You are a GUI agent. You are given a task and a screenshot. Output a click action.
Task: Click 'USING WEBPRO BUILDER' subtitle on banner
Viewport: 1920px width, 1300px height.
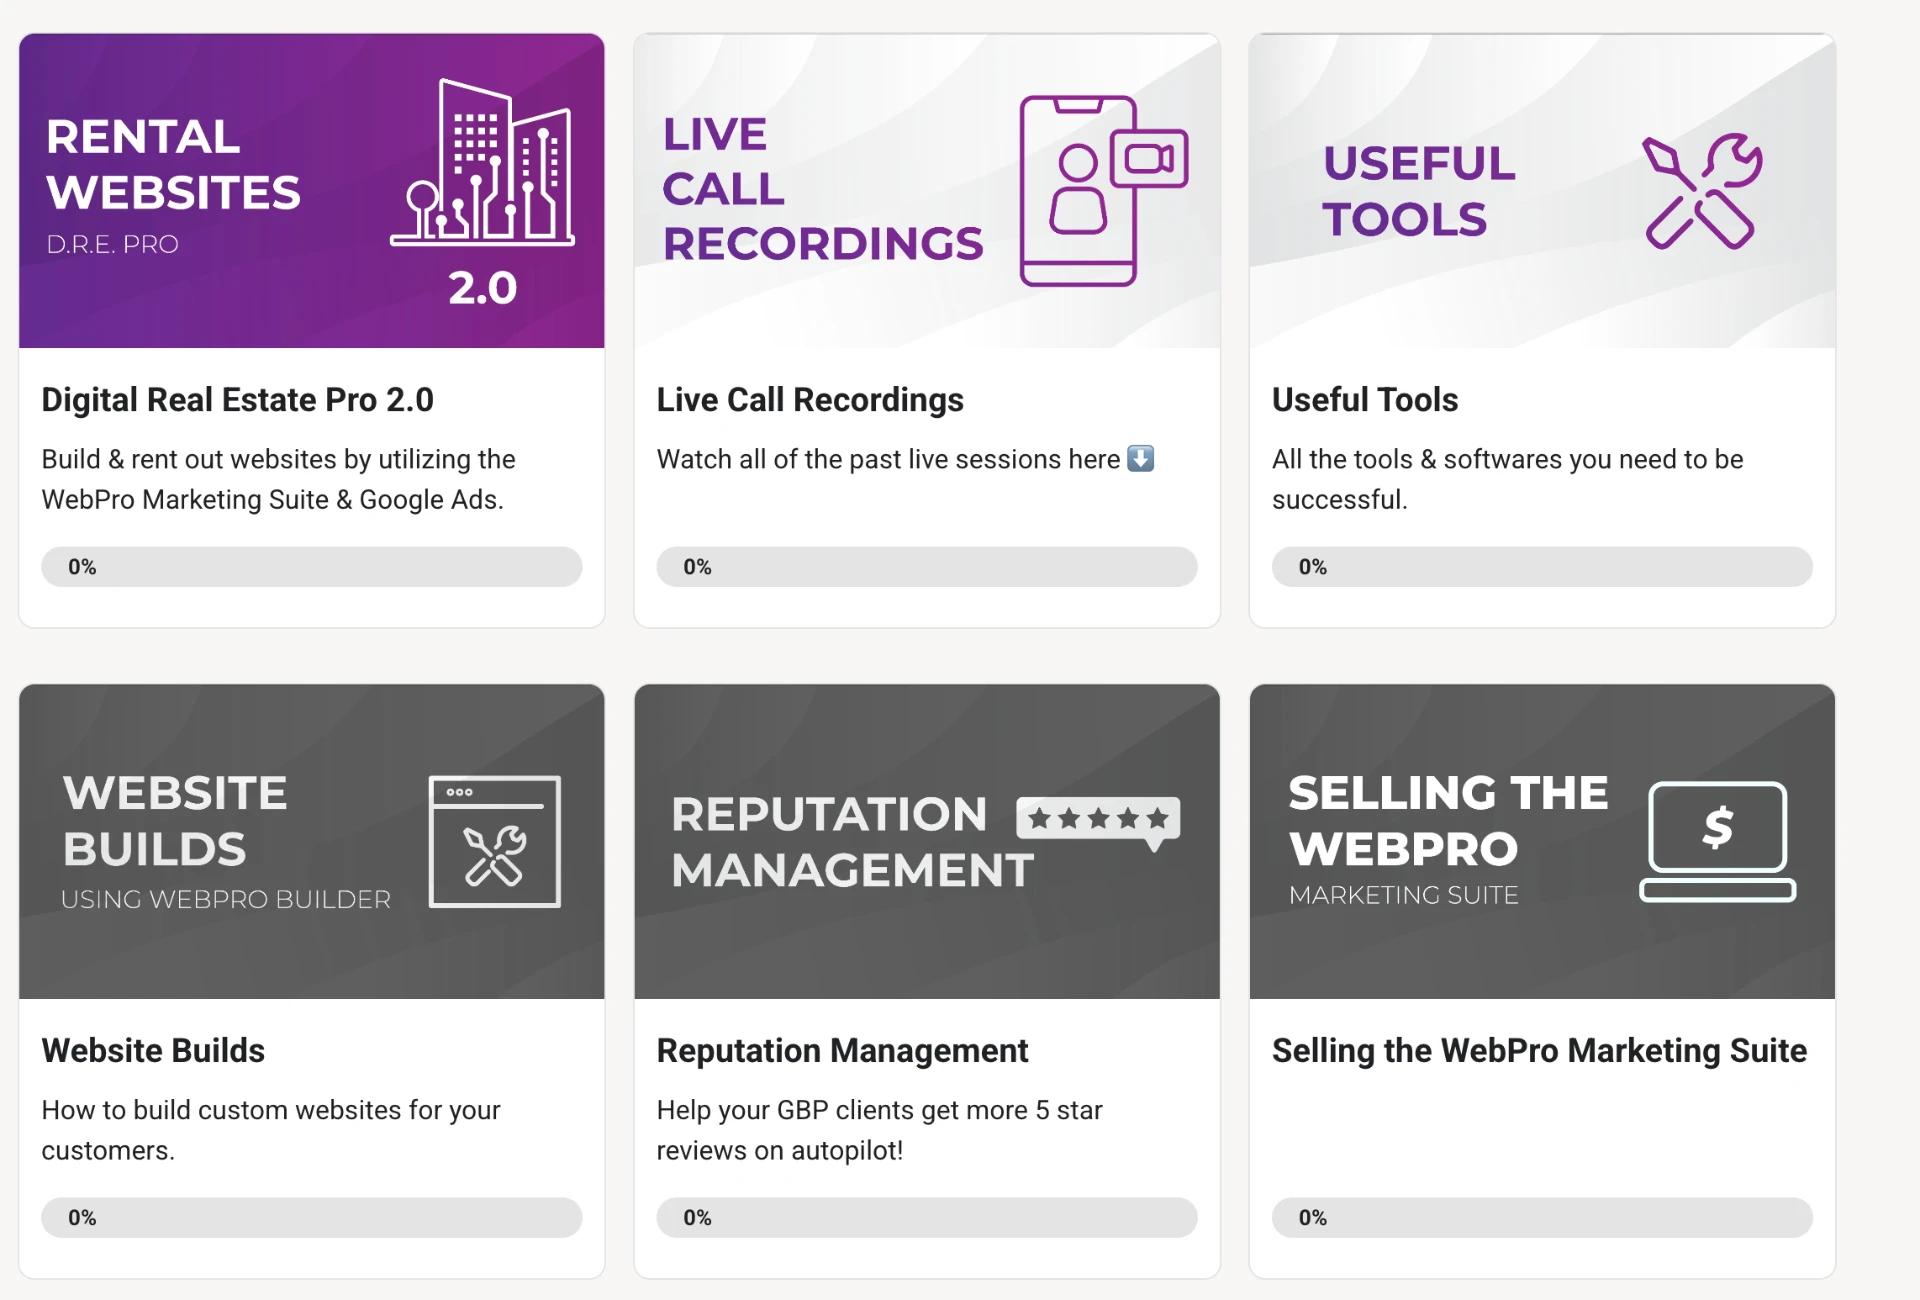click(226, 899)
